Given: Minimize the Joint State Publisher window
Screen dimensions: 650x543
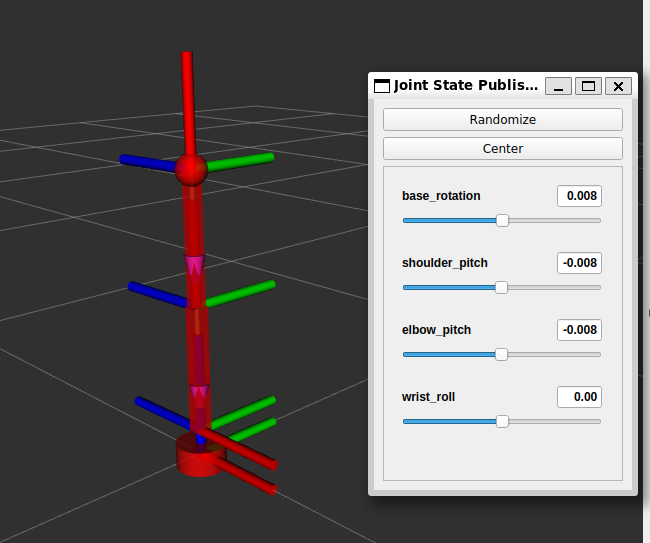Looking at the screenshot, I should tap(558, 86).
